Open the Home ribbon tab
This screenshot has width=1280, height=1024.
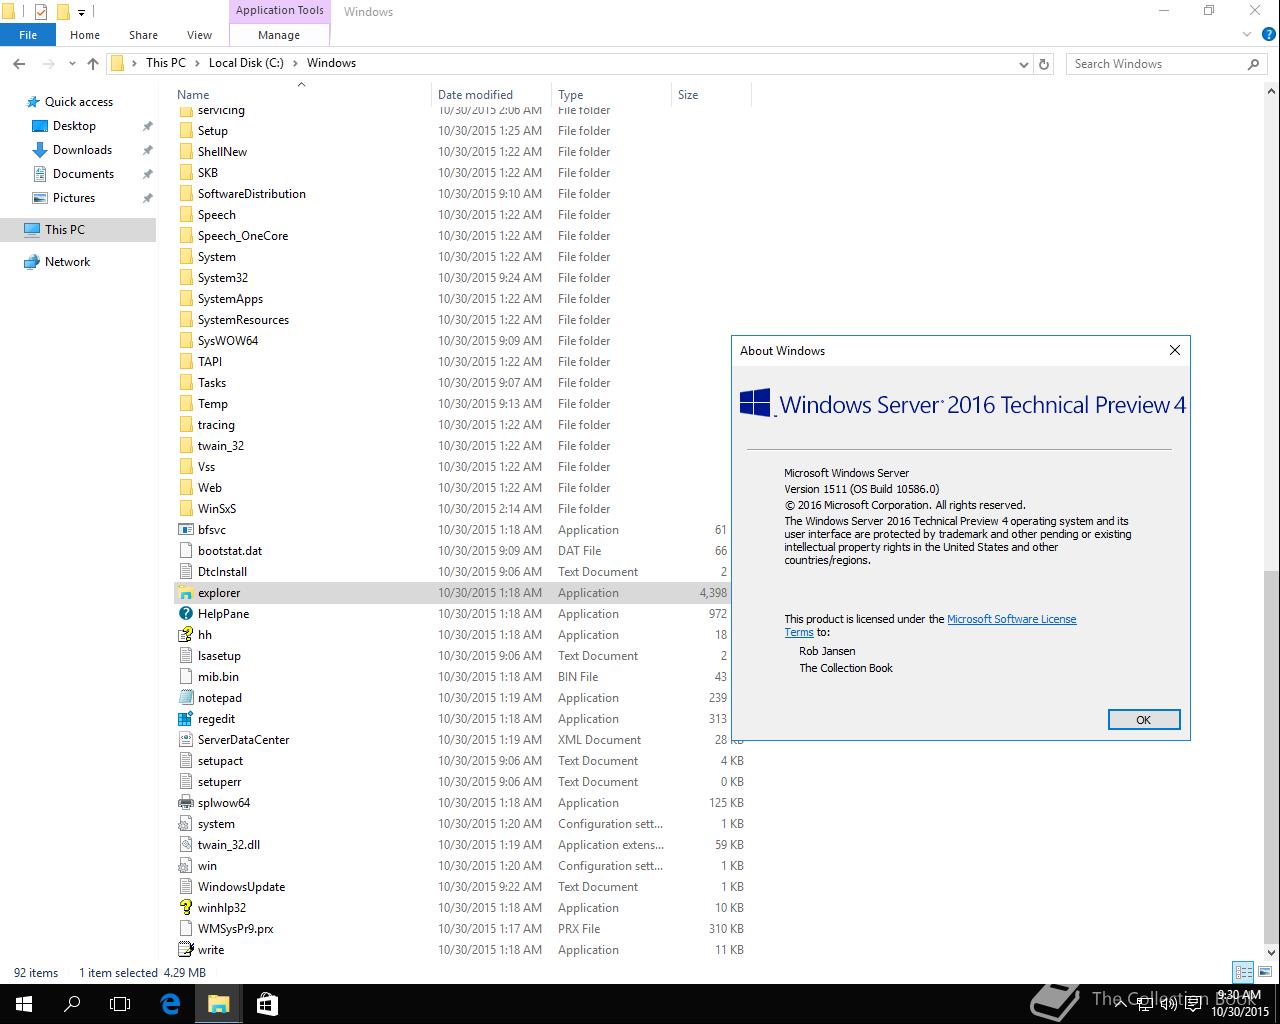point(85,35)
